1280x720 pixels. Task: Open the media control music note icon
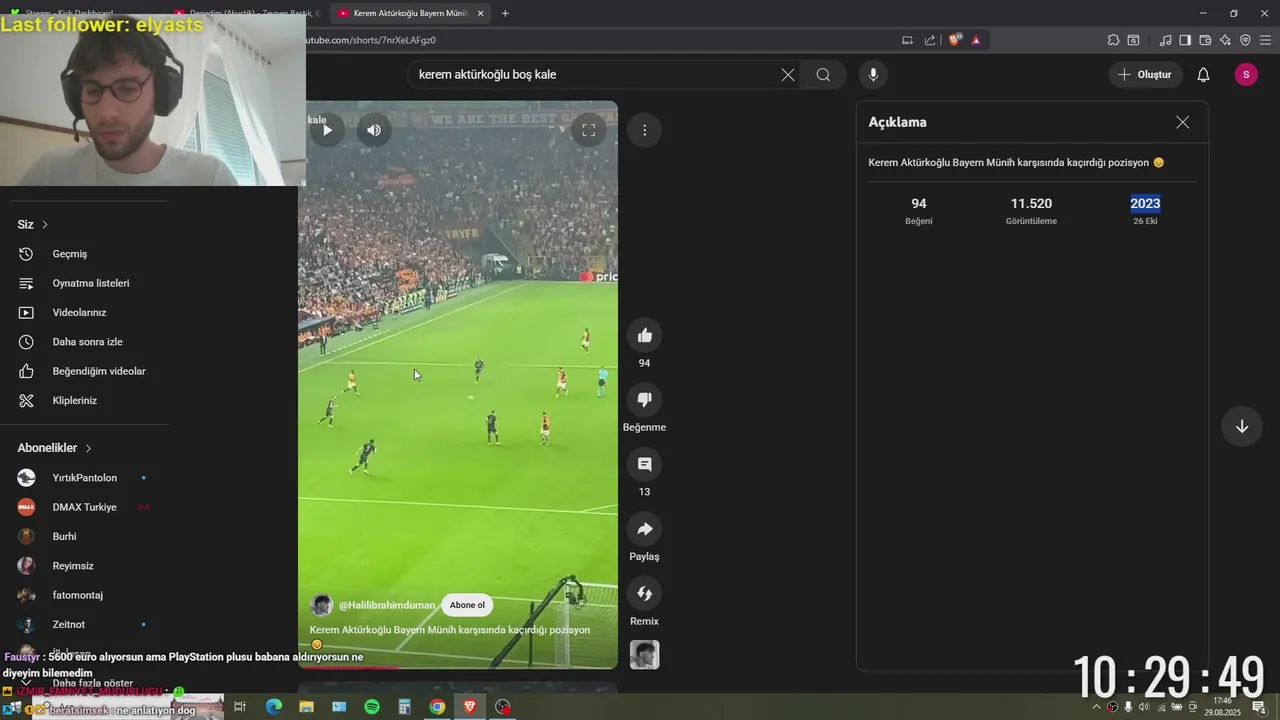[x=1165, y=40]
